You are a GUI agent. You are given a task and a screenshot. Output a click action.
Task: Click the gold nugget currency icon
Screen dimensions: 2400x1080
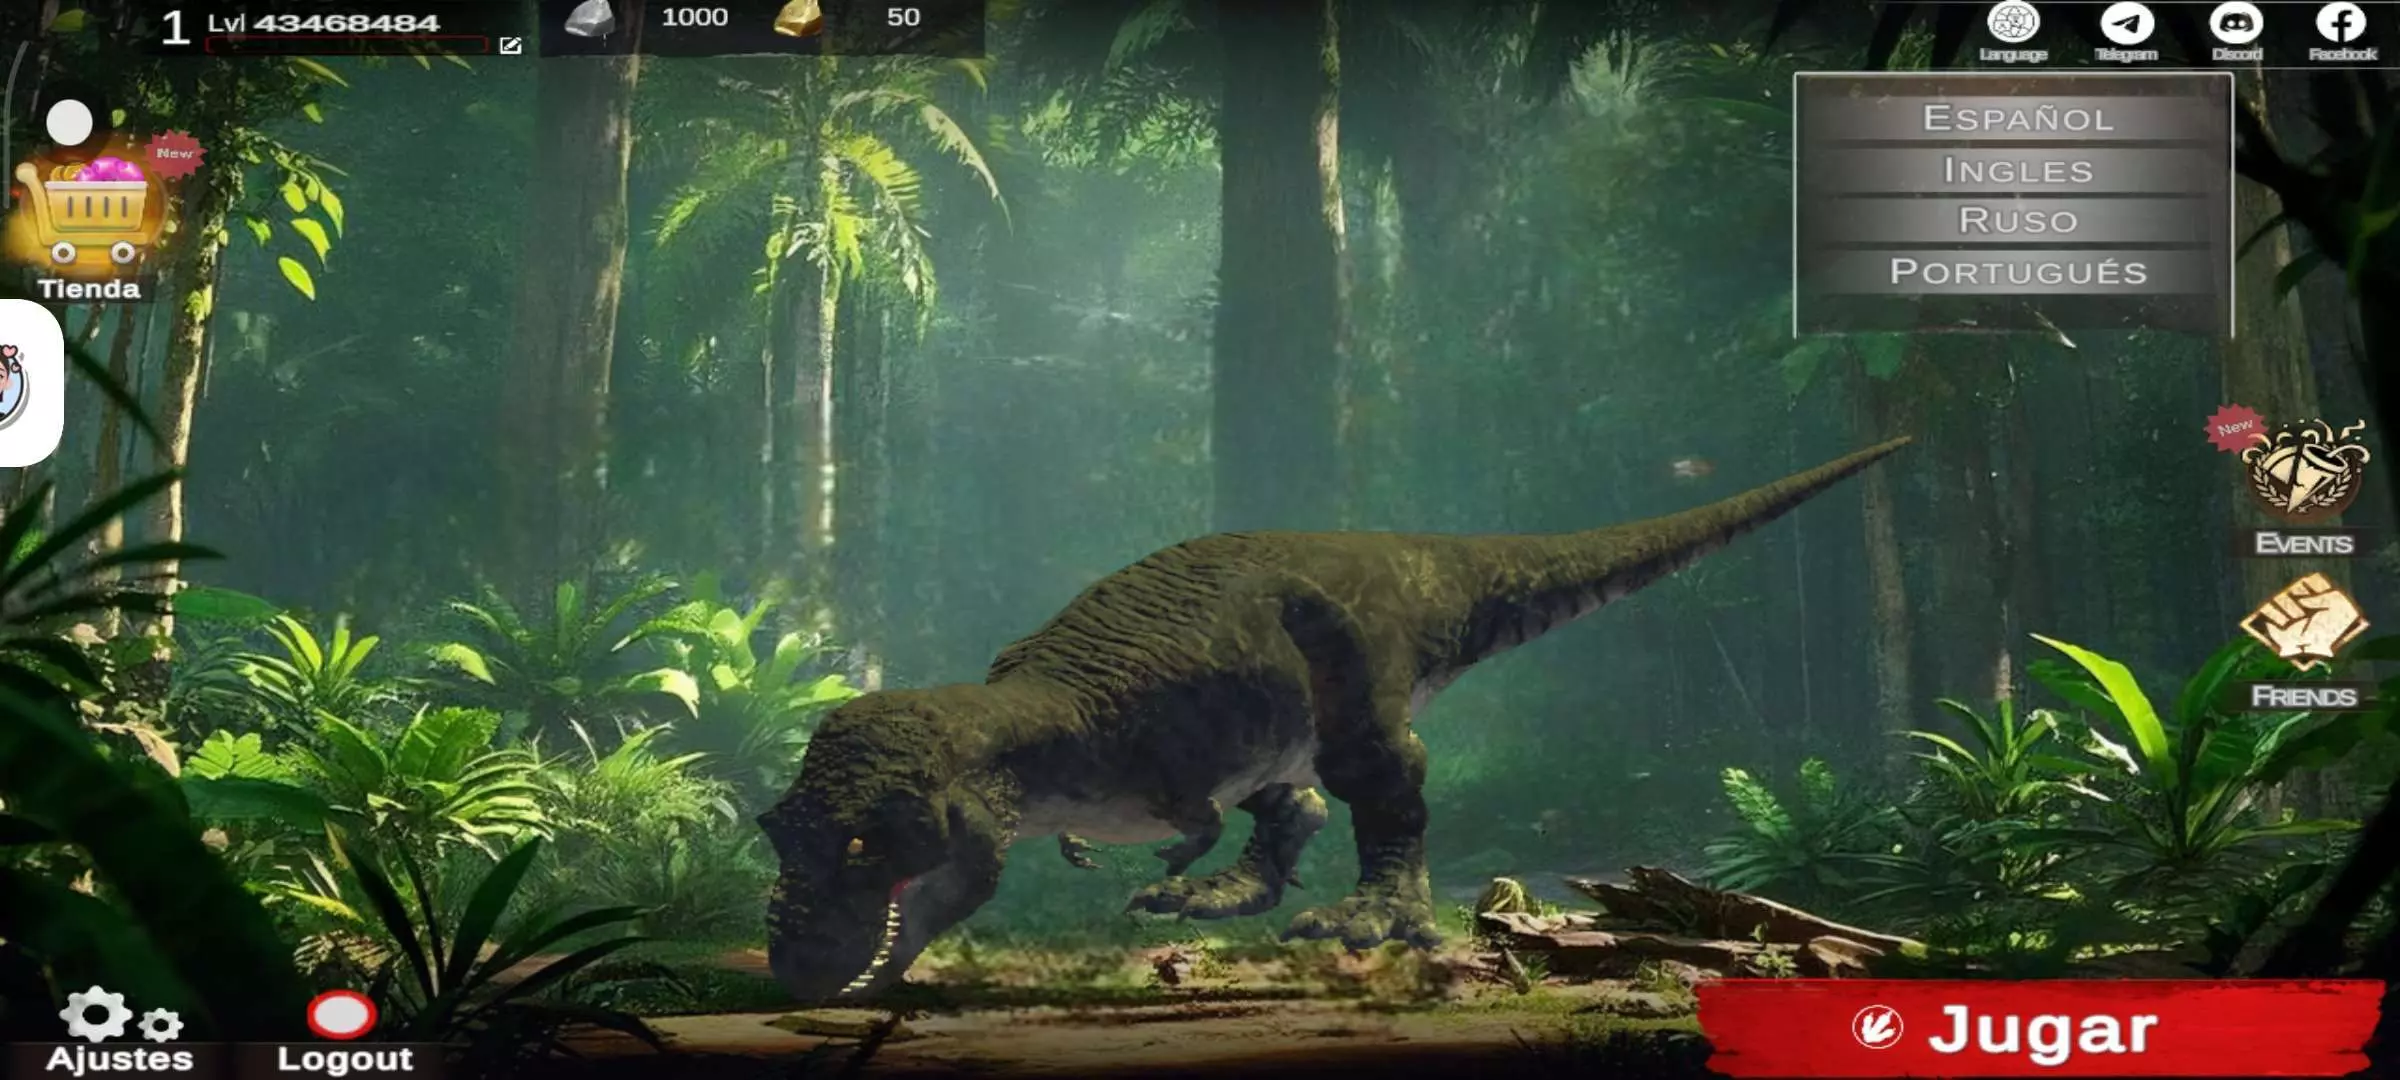coord(799,18)
